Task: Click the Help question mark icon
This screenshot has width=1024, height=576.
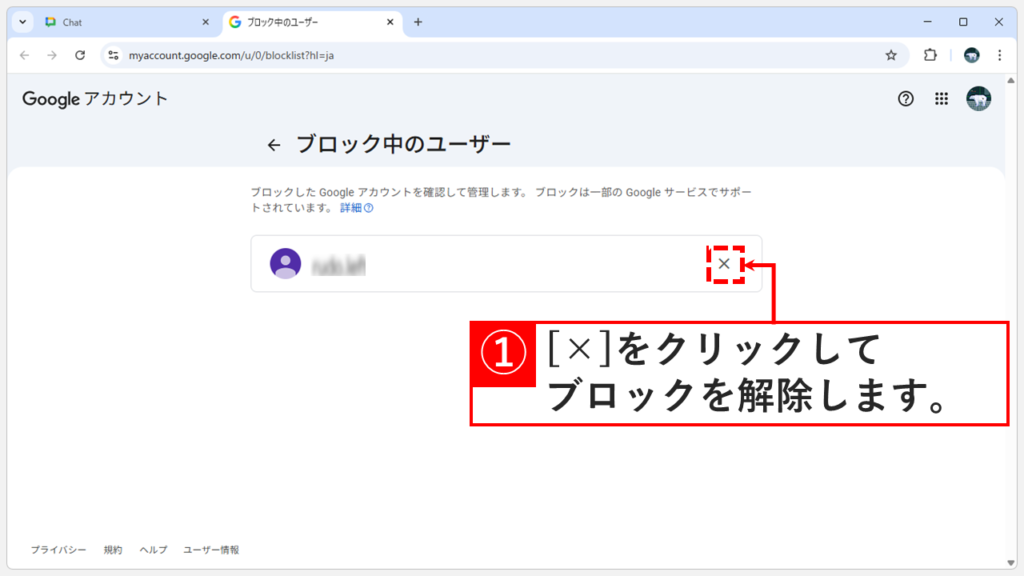Action: [905, 99]
